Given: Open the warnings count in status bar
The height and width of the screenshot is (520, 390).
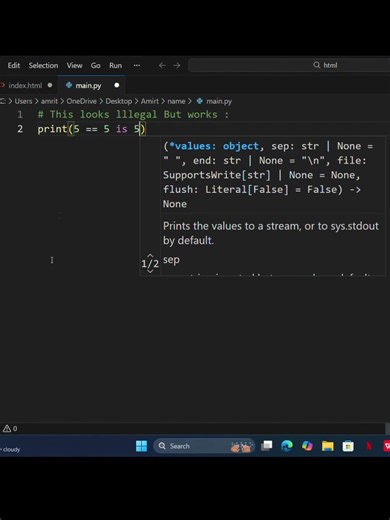Looking at the screenshot, I should pyautogui.click(x=10, y=429).
